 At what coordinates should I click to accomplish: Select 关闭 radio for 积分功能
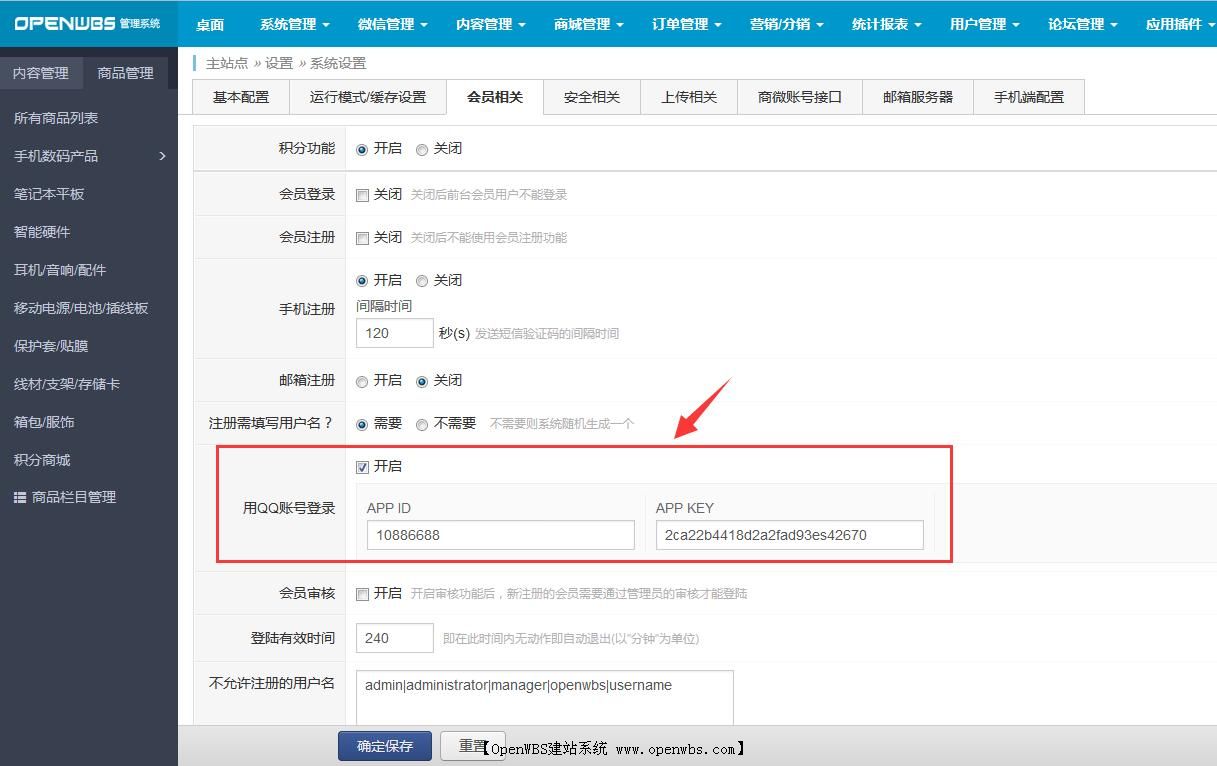422,148
